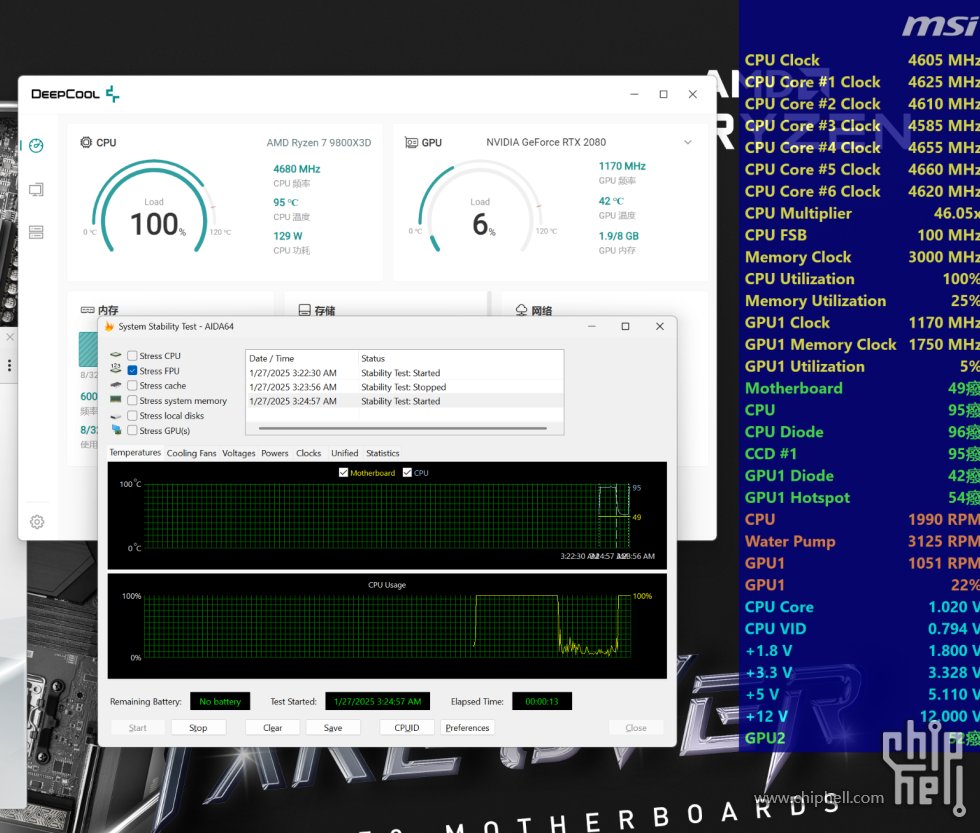Image resolution: width=980 pixels, height=833 pixels.
Task: Click the Stress GPU(s) monitor icon
Action: click(116, 430)
